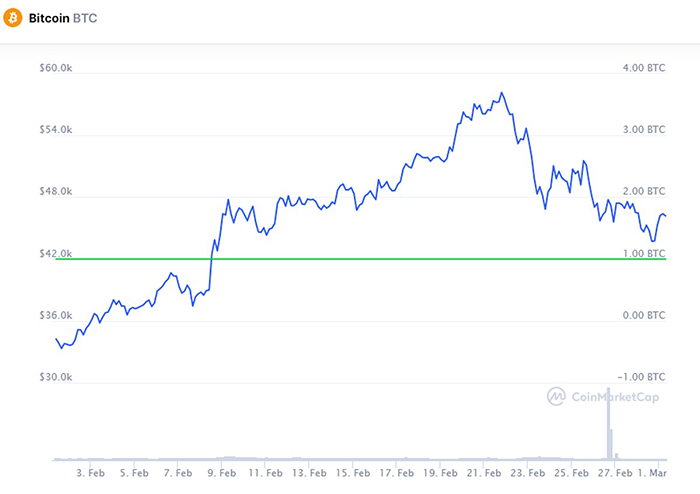Click the -1.00 BTC right axis label
The width and height of the screenshot is (700, 494).
[641, 378]
